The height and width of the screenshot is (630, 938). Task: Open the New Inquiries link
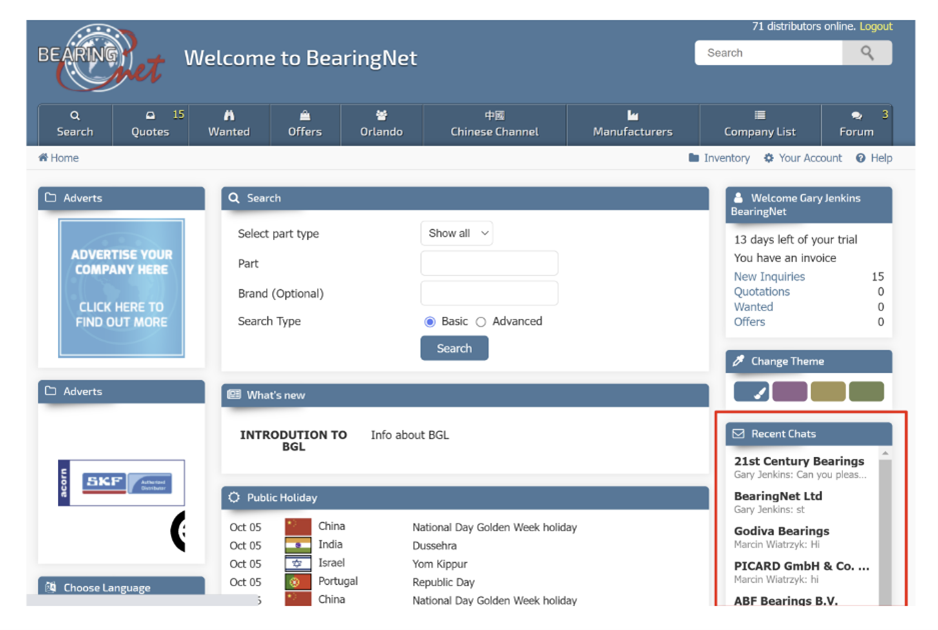click(x=769, y=276)
